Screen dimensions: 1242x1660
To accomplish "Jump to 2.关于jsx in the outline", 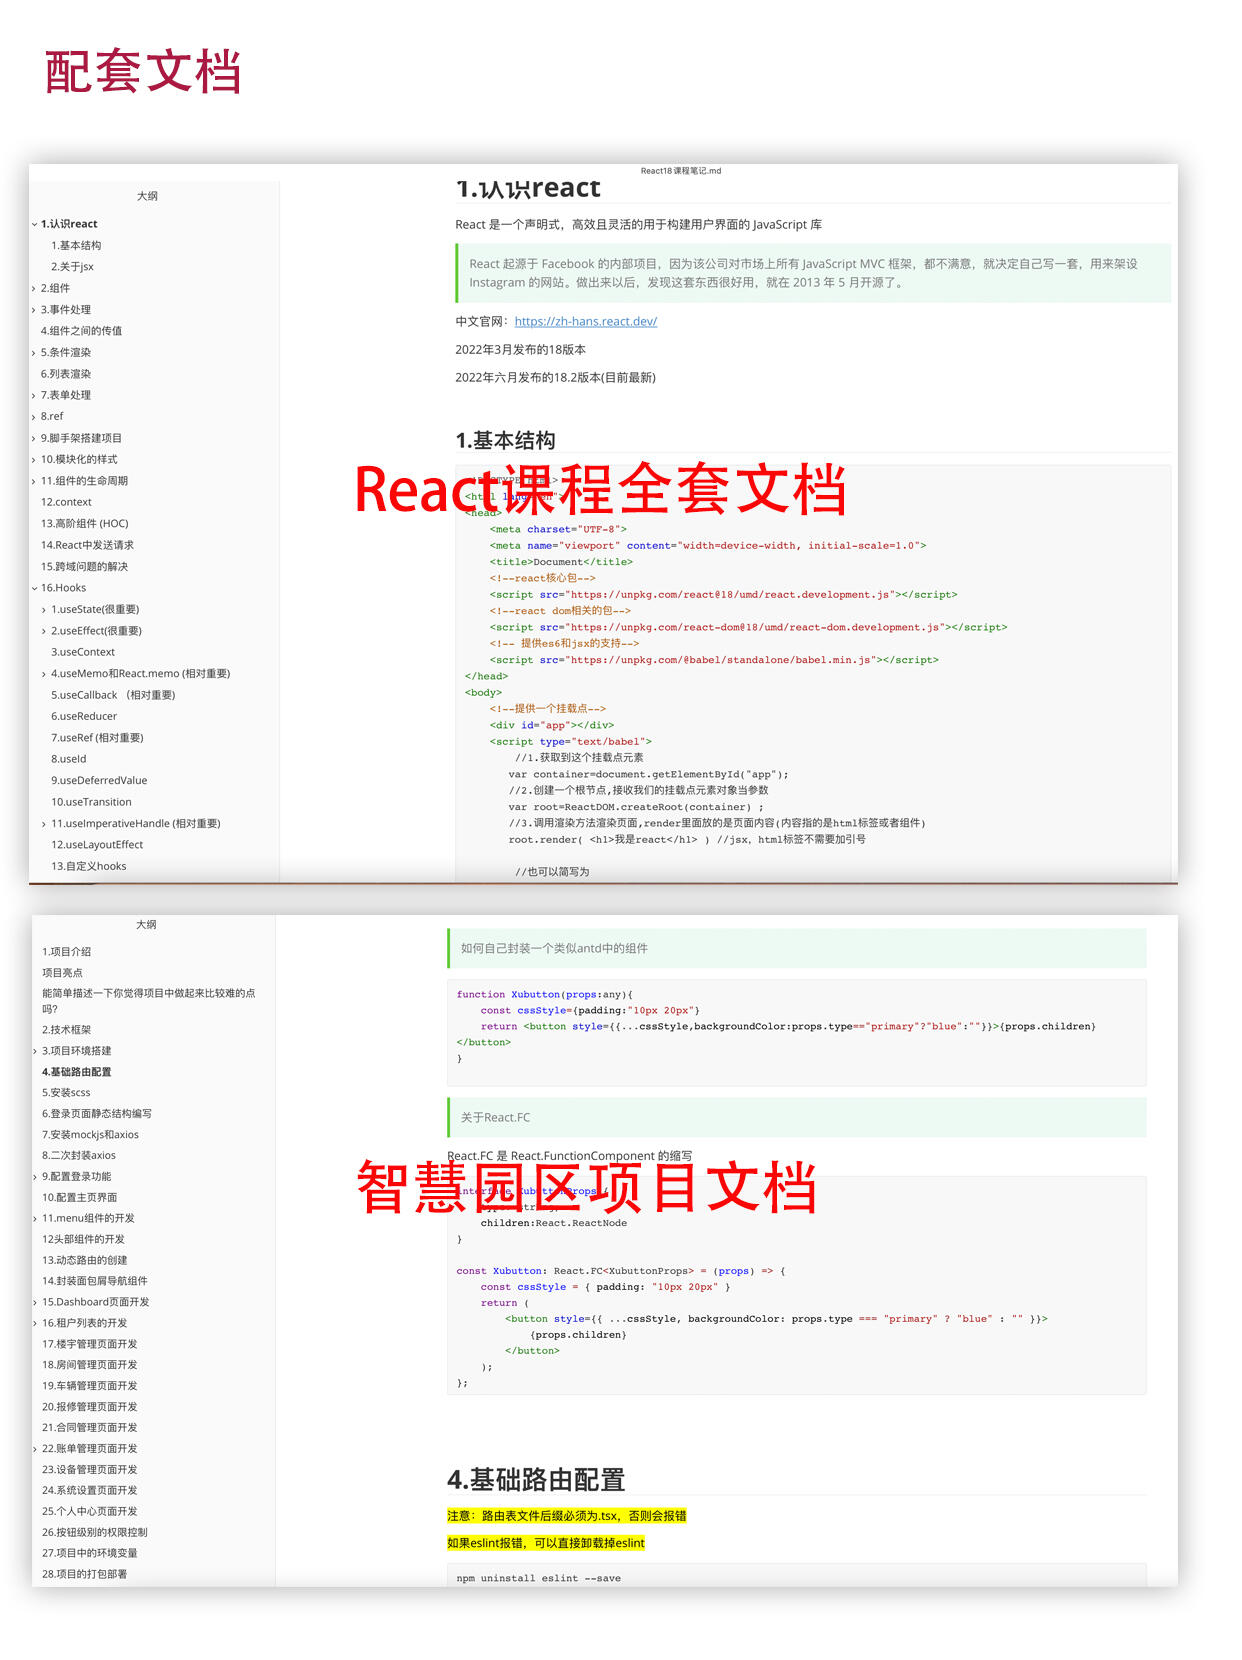I will (x=72, y=267).
